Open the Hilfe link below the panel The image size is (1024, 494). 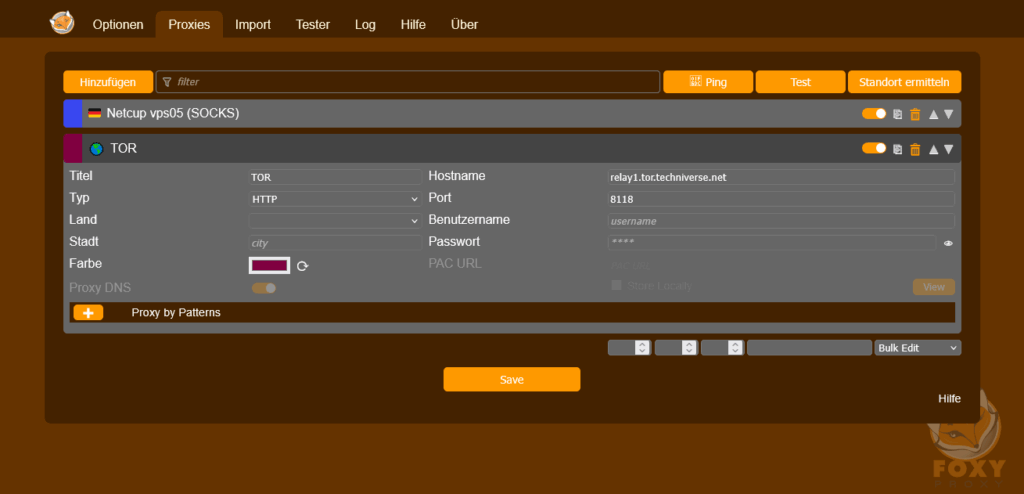tap(949, 399)
